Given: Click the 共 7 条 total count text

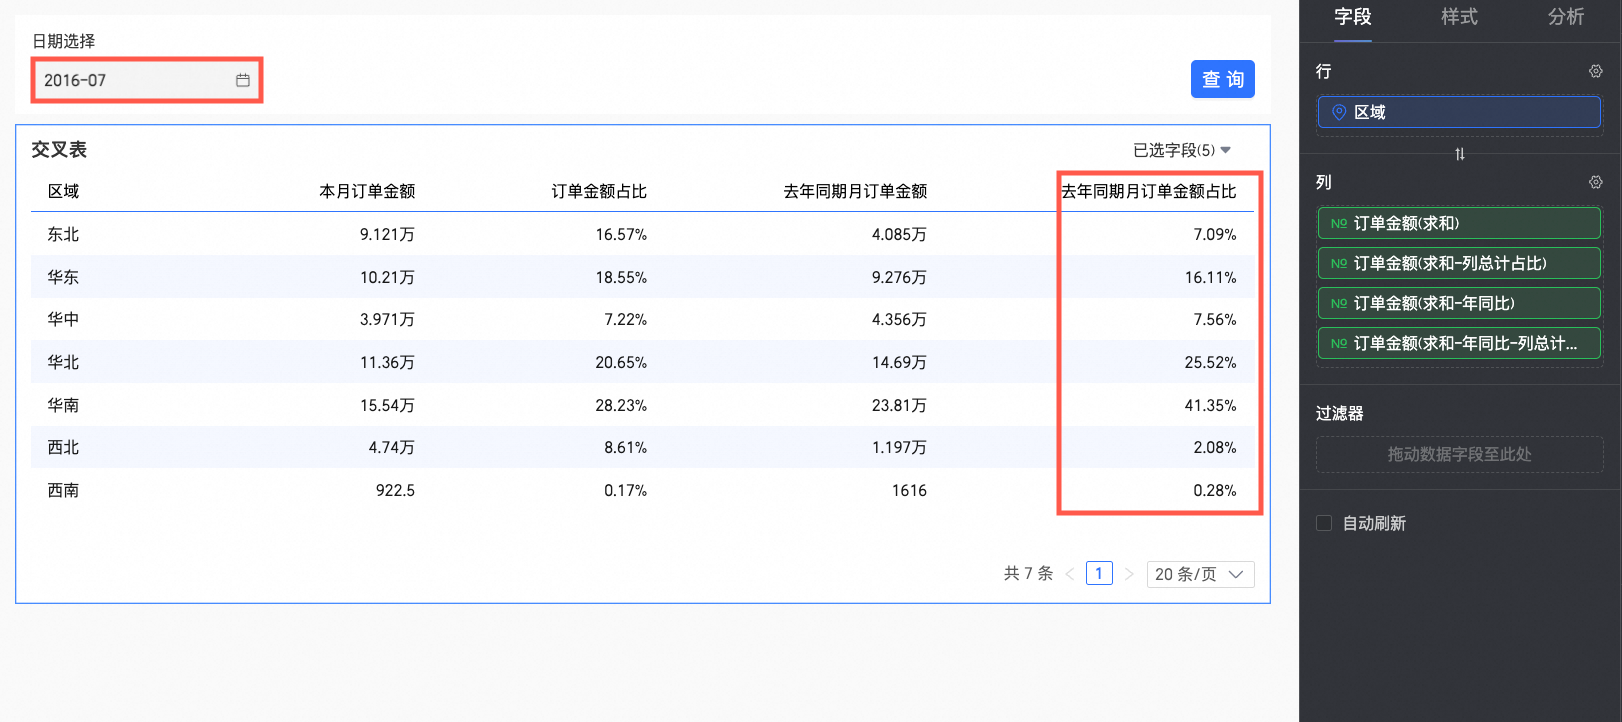Looking at the screenshot, I should pyautogui.click(x=1028, y=573).
